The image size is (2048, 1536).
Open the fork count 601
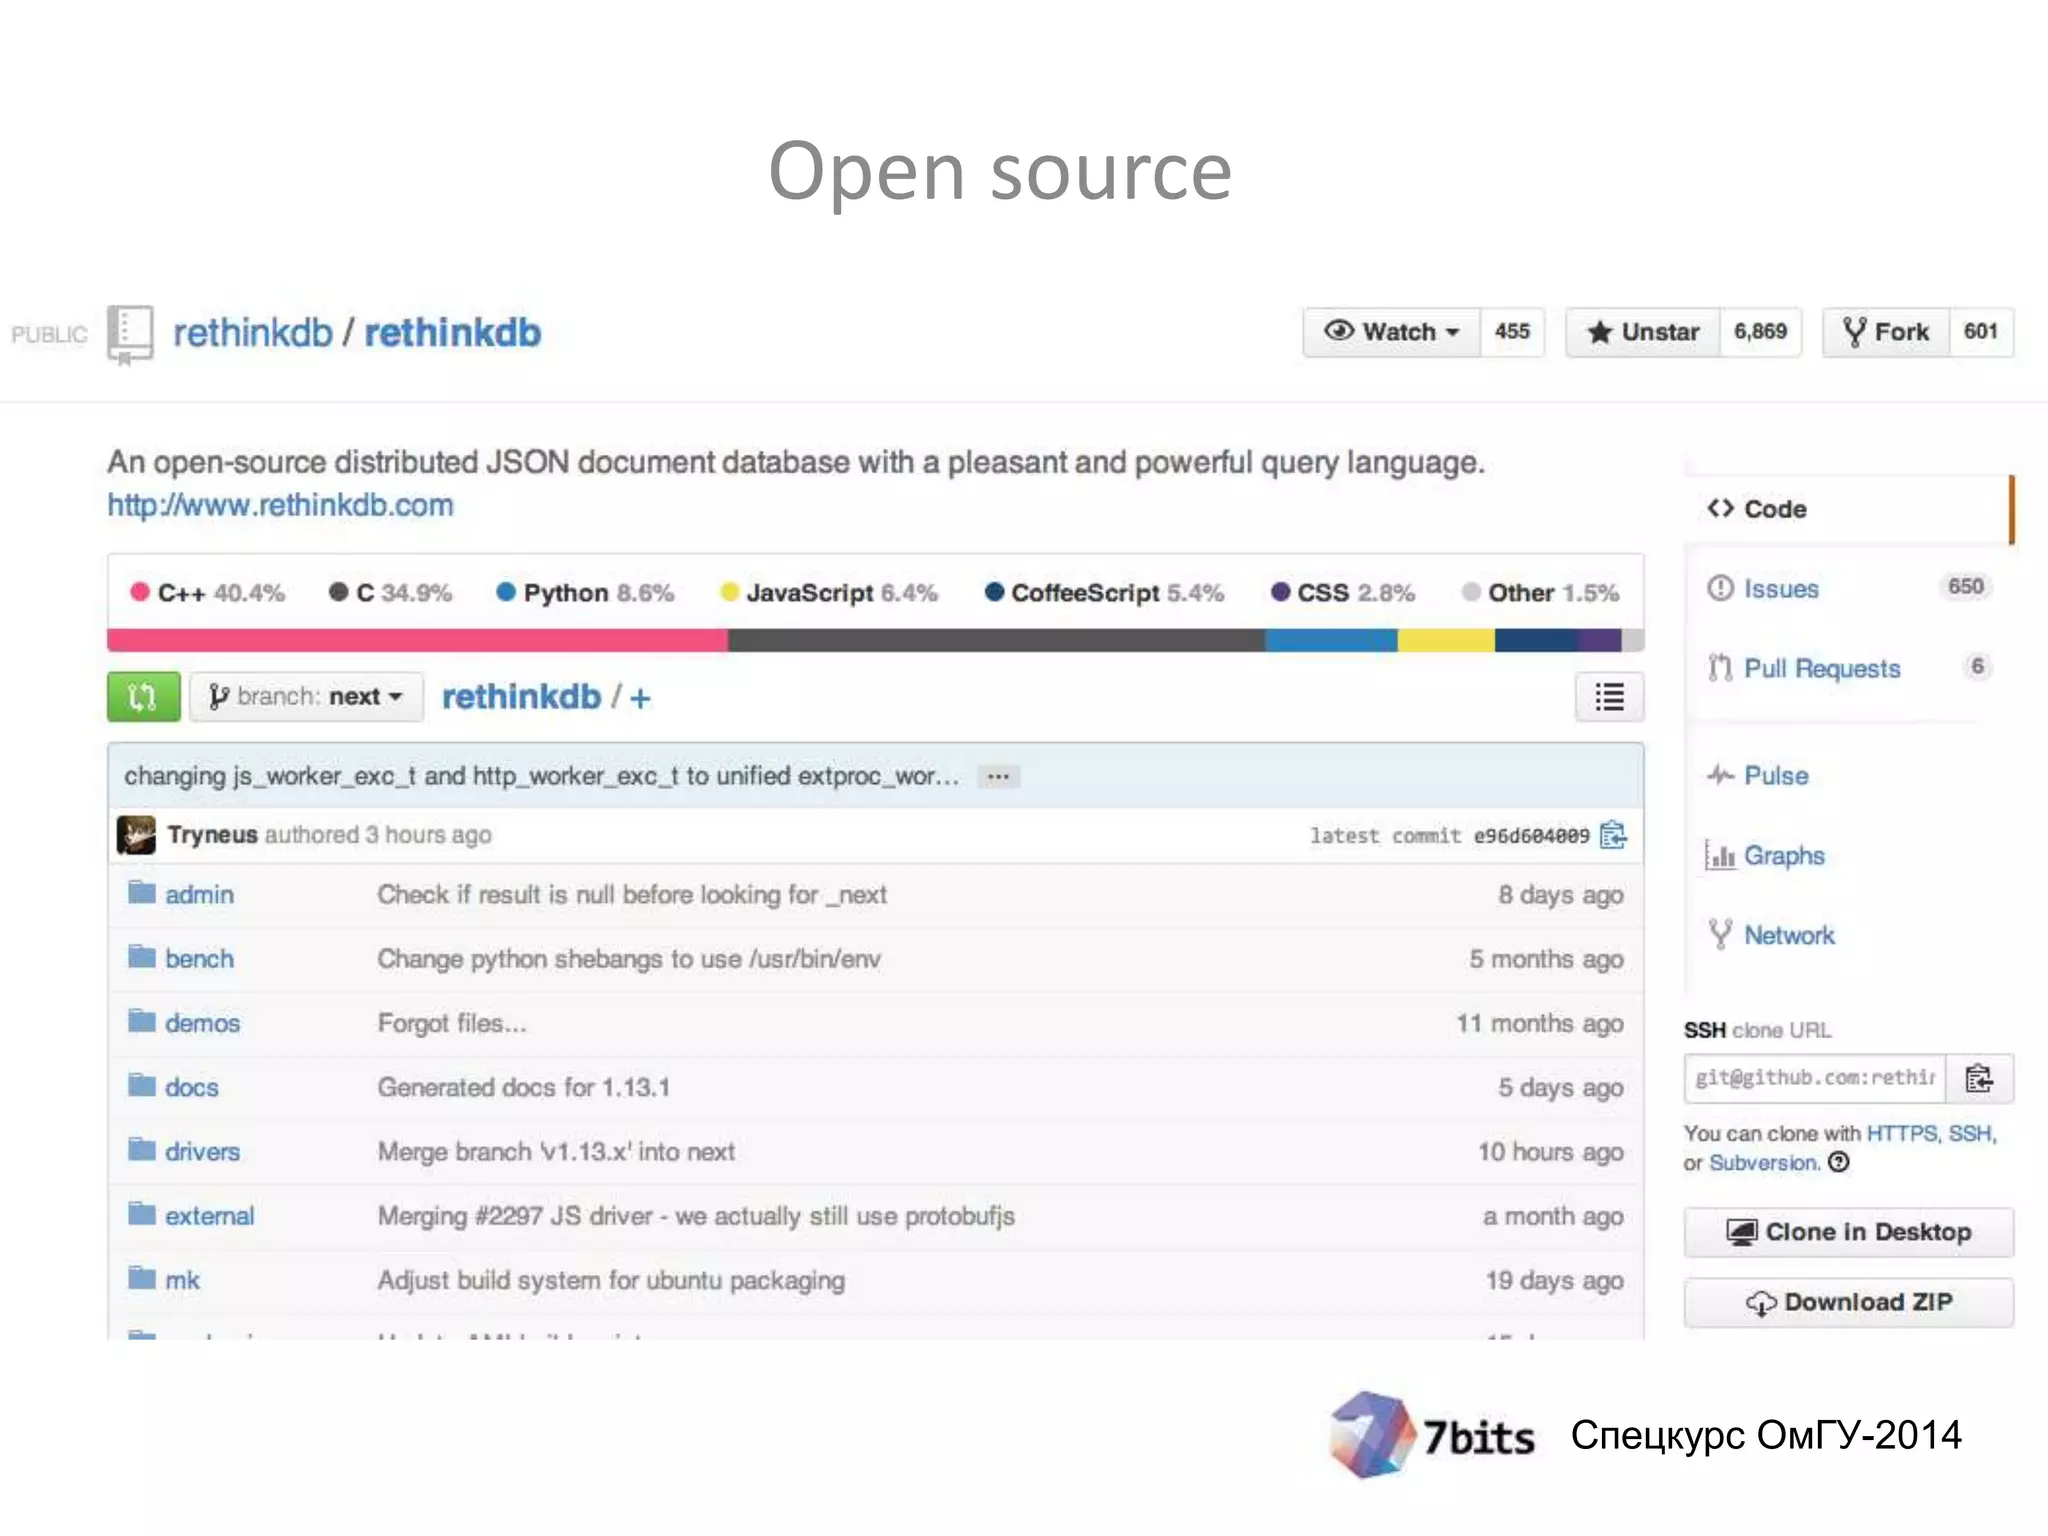[1980, 332]
